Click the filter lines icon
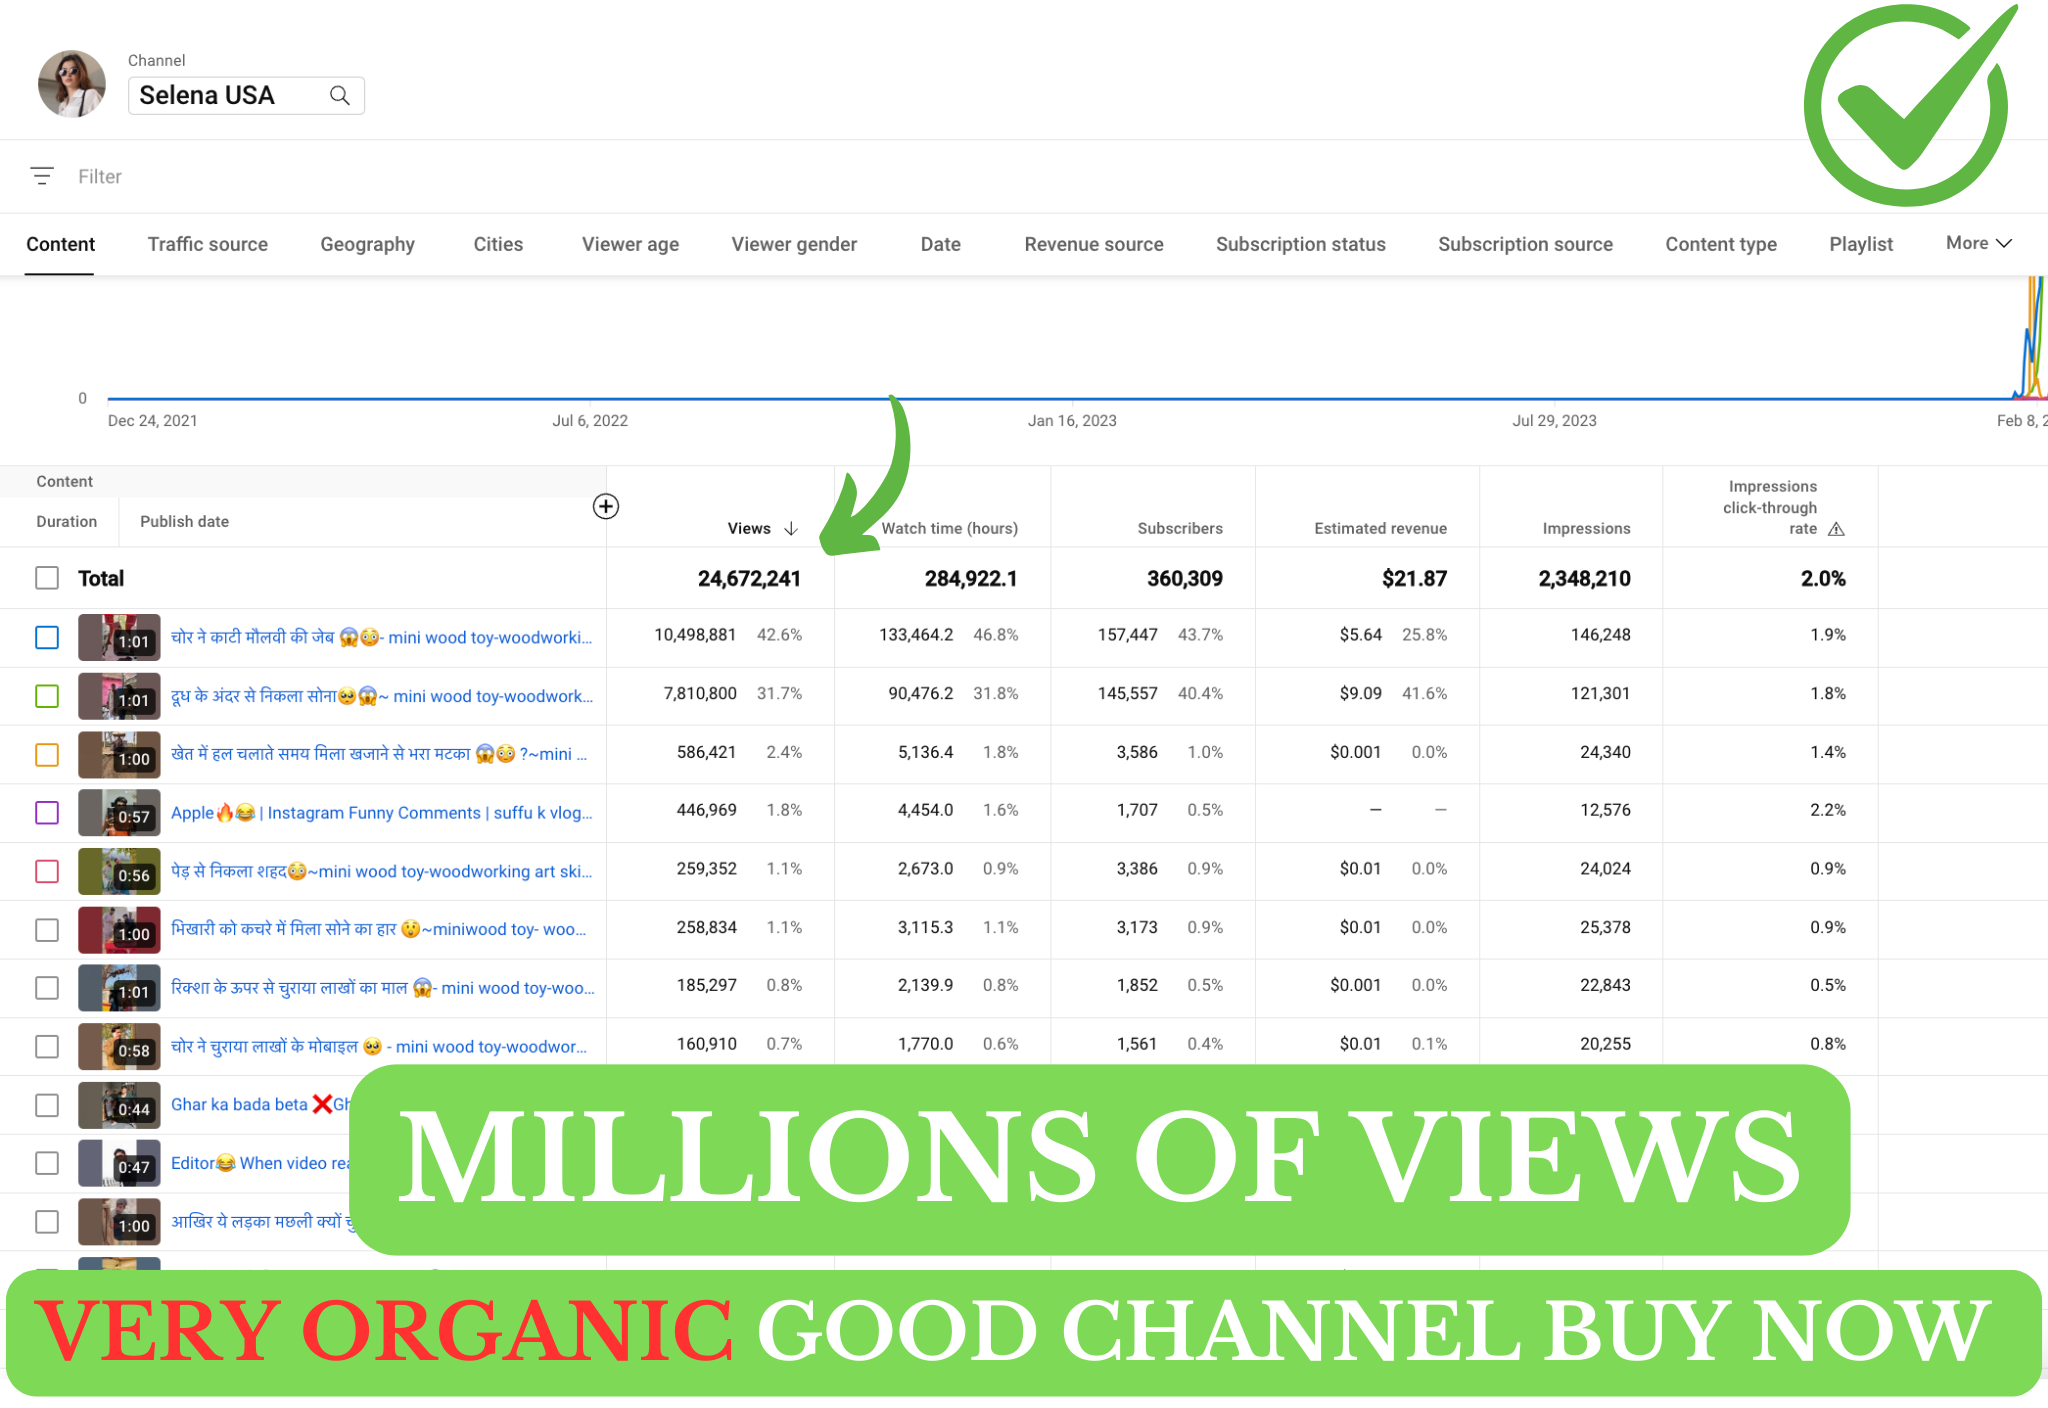The width and height of the screenshot is (2048, 1408). click(x=42, y=176)
